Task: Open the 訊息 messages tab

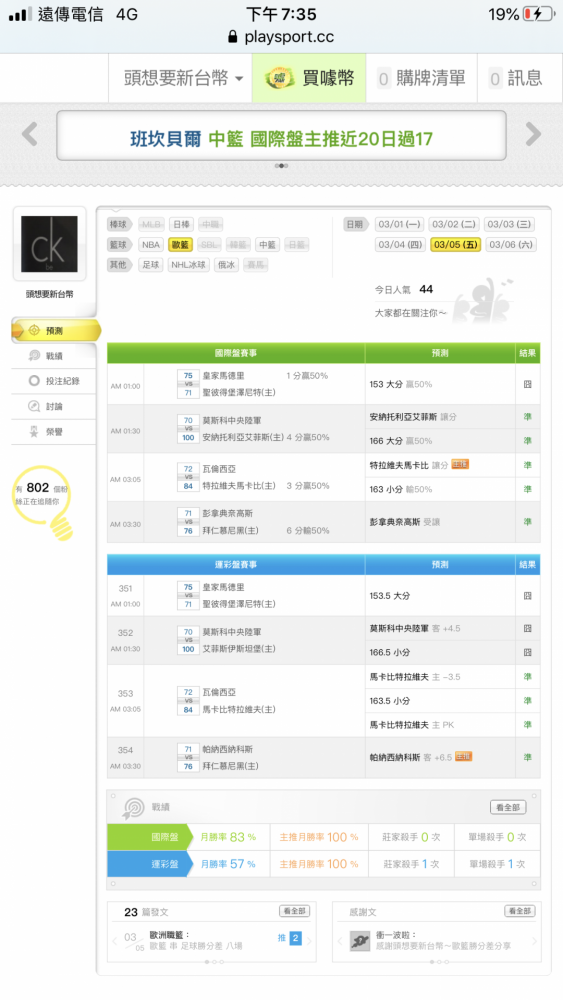Action: (515, 78)
